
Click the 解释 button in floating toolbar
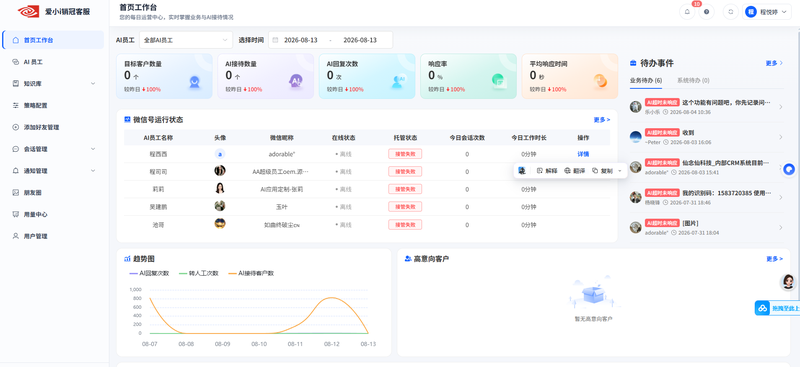point(547,171)
